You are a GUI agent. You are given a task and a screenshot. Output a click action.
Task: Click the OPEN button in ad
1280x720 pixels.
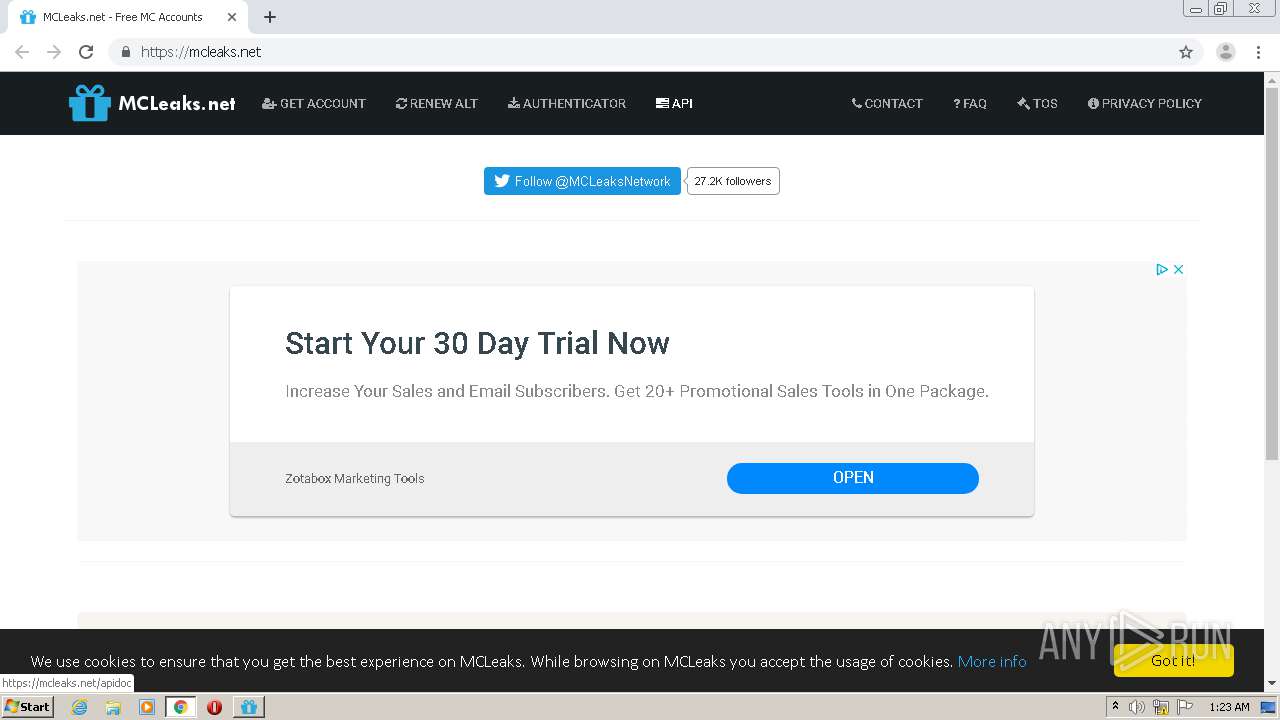[853, 478]
